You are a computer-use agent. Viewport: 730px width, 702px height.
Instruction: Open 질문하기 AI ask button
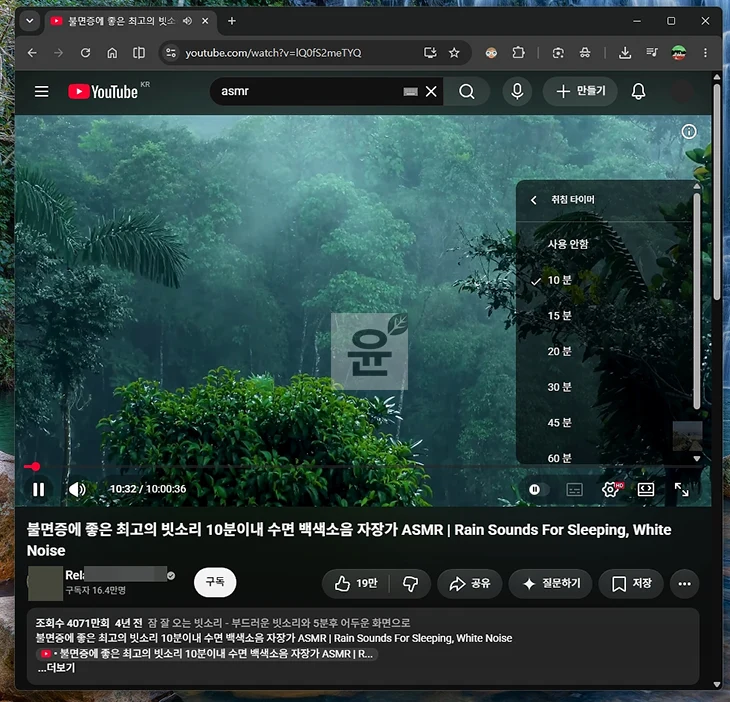[x=551, y=583]
